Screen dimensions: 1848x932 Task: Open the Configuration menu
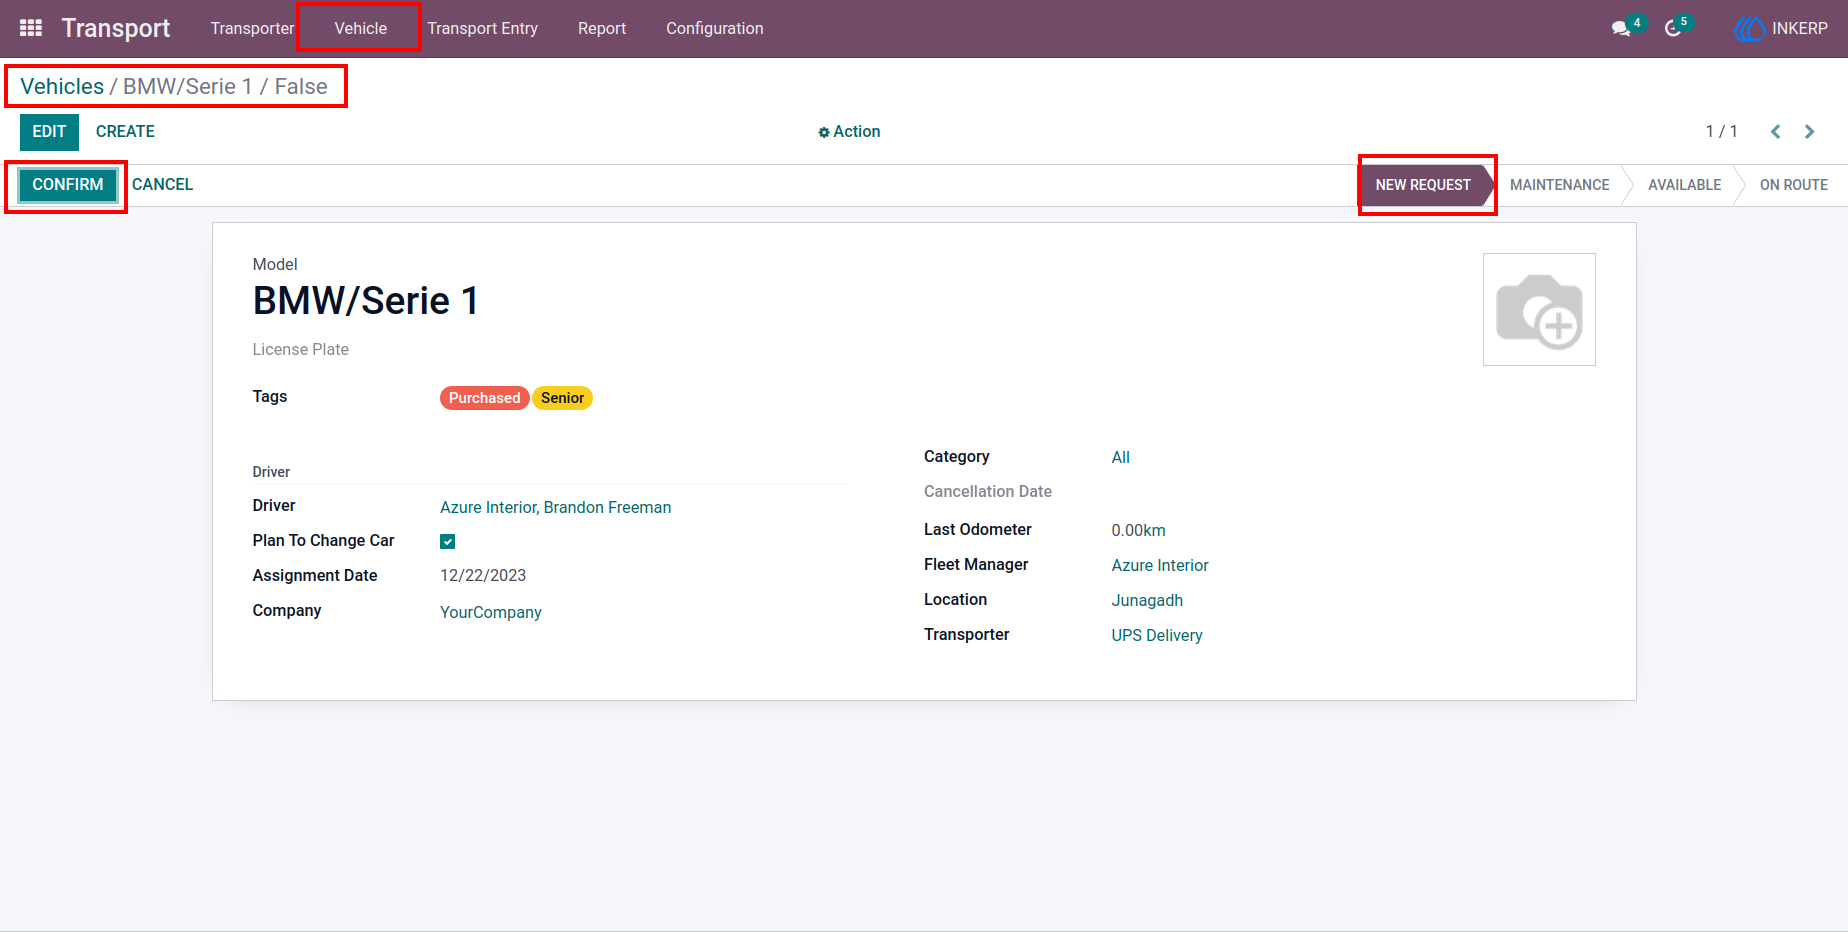click(x=715, y=29)
